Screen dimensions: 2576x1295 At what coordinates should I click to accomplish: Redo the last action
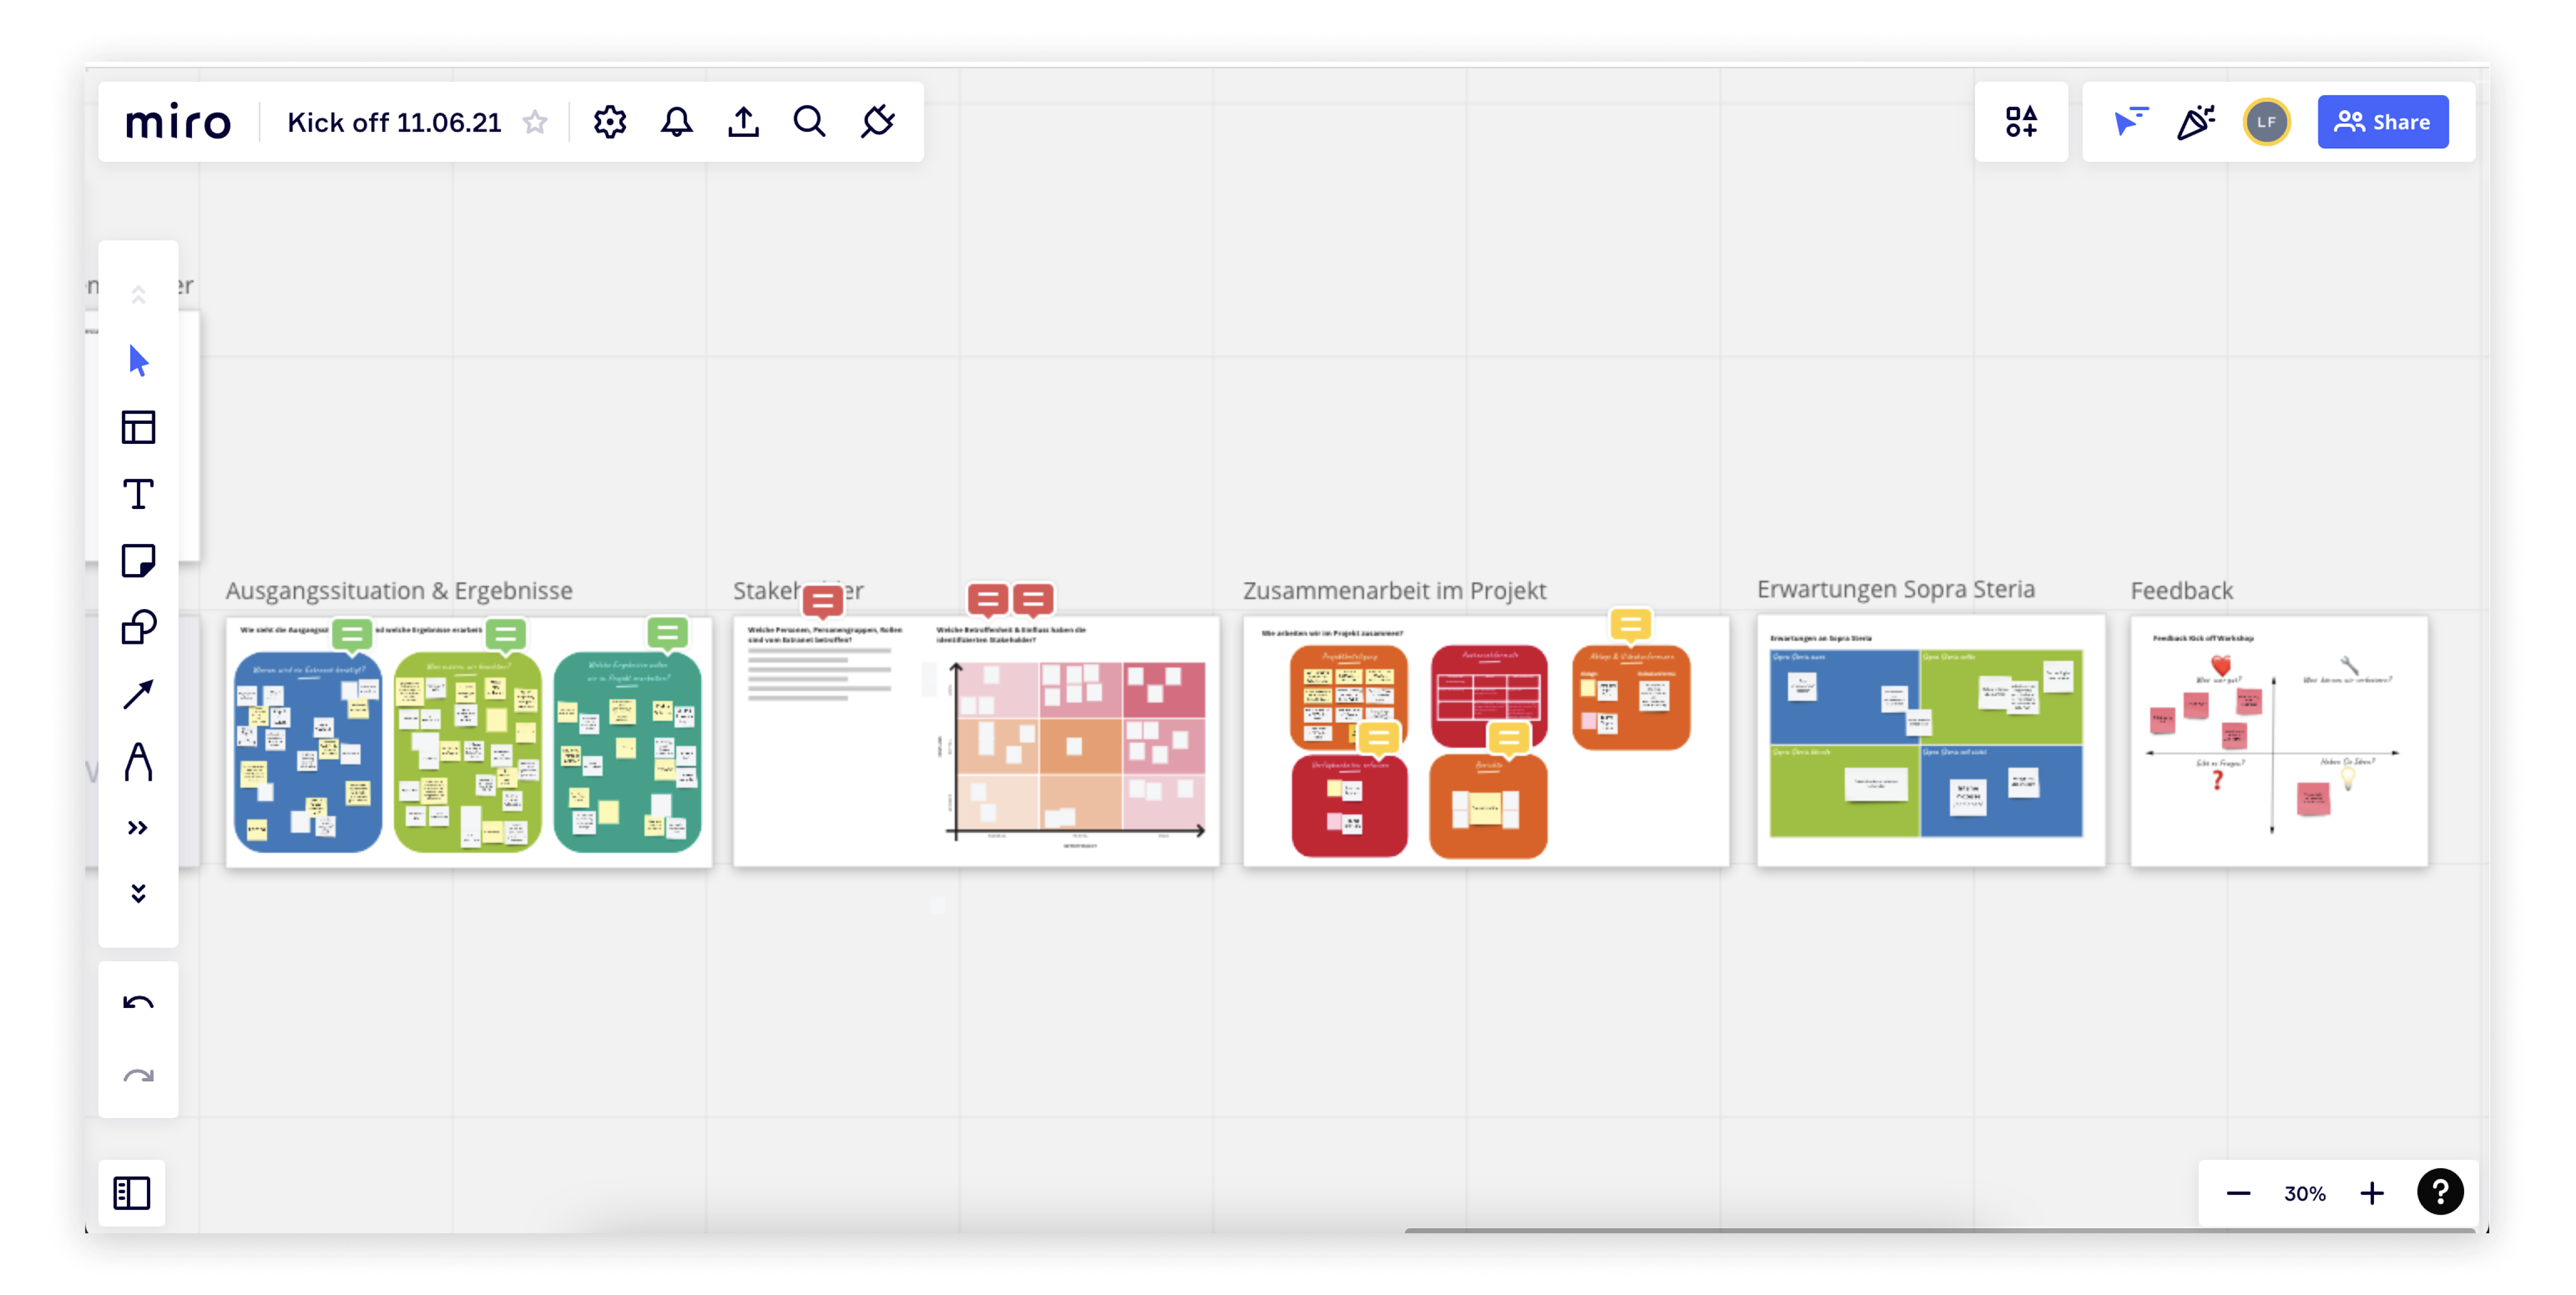pyautogui.click(x=138, y=1076)
